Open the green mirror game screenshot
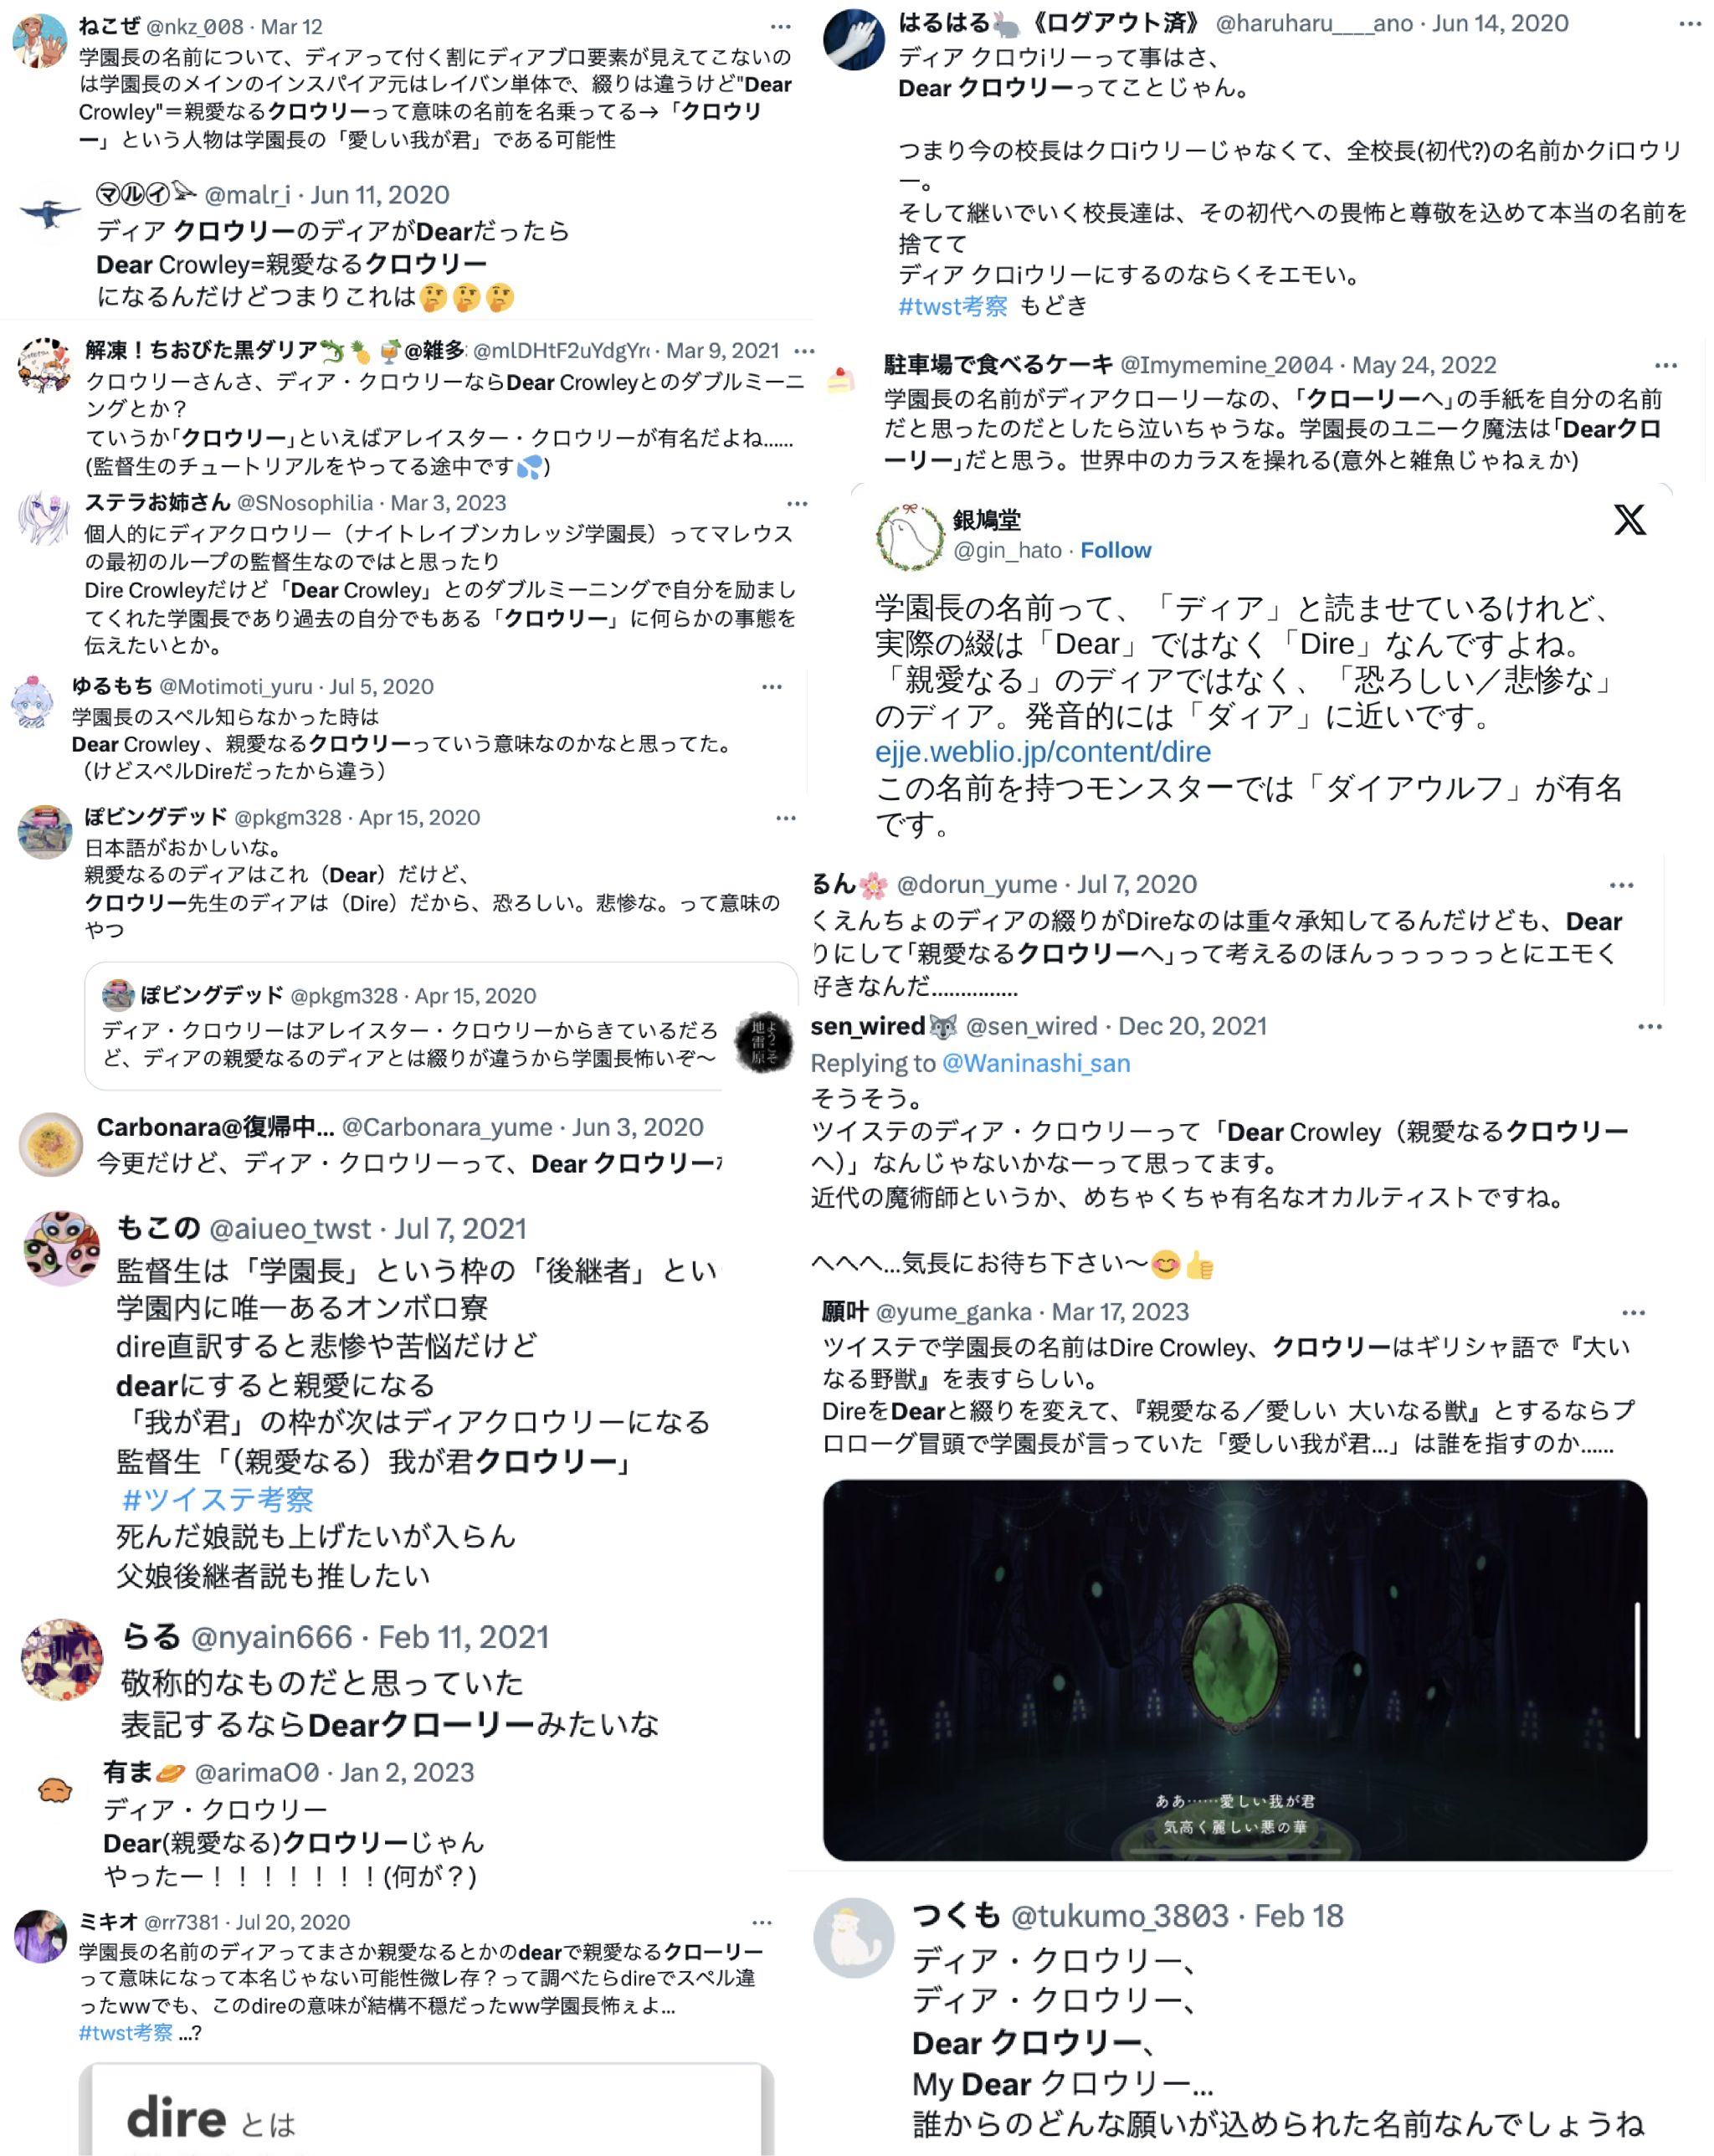This screenshot has height=2156, width=1714. 1234,1670
